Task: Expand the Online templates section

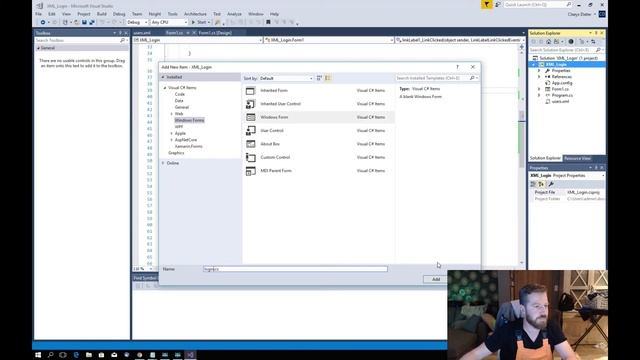Action: 163,163
